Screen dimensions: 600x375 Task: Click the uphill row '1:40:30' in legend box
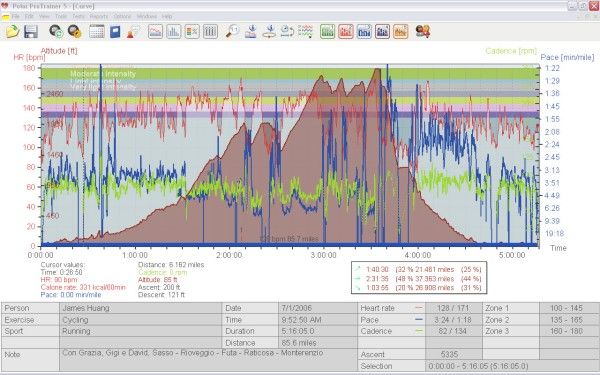pos(419,269)
